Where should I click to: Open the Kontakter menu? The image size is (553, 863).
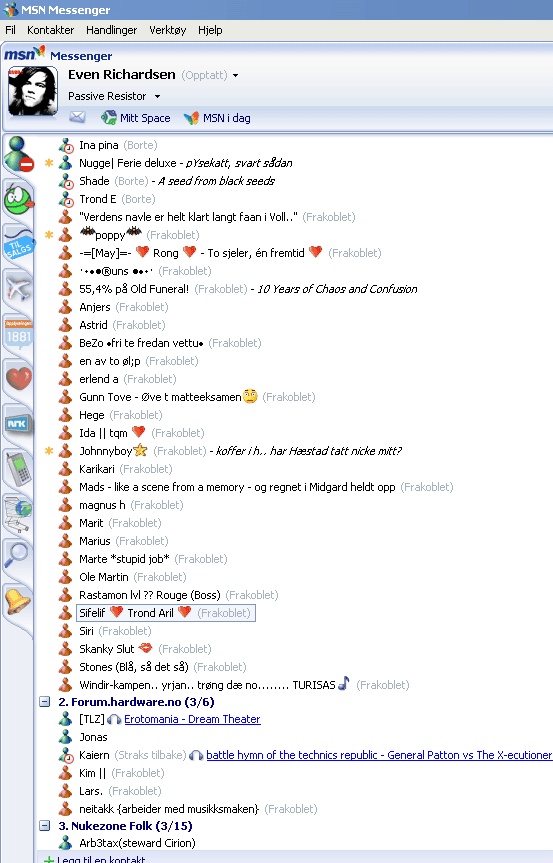pos(51,30)
